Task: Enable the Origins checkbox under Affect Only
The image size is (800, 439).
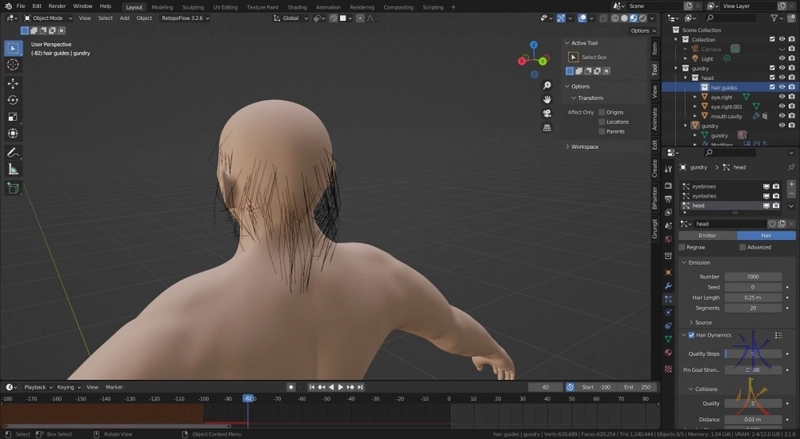Action: [601, 112]
